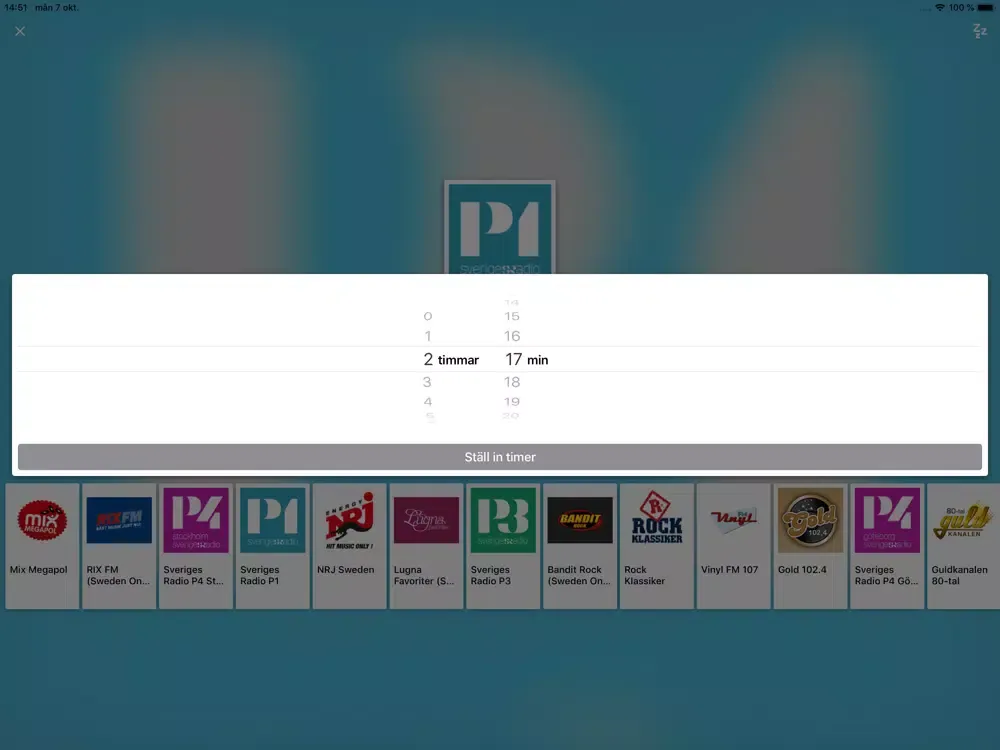Play Vinyl FM 107 station
Screen dimensions: 1000x750
(x=734, y=546)
